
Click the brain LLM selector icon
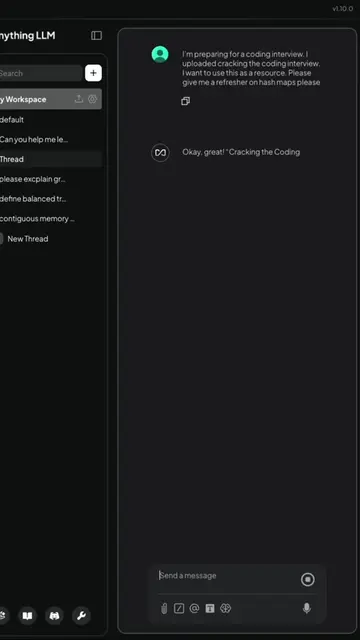[226, 609]
